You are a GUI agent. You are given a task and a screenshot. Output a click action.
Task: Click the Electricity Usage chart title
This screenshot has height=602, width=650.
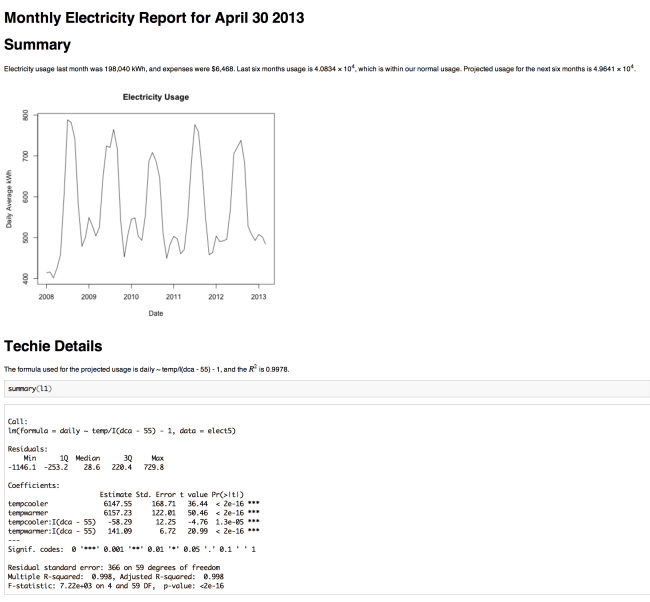pyautogui.click(x=155, y=97)
